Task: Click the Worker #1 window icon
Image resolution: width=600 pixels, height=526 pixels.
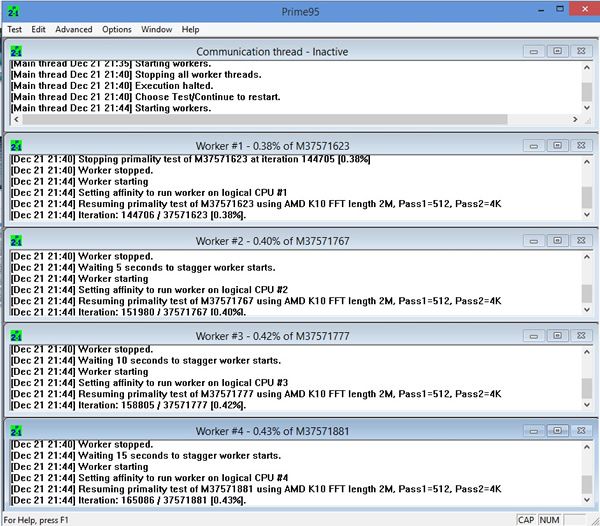Action: coord(16,146)
